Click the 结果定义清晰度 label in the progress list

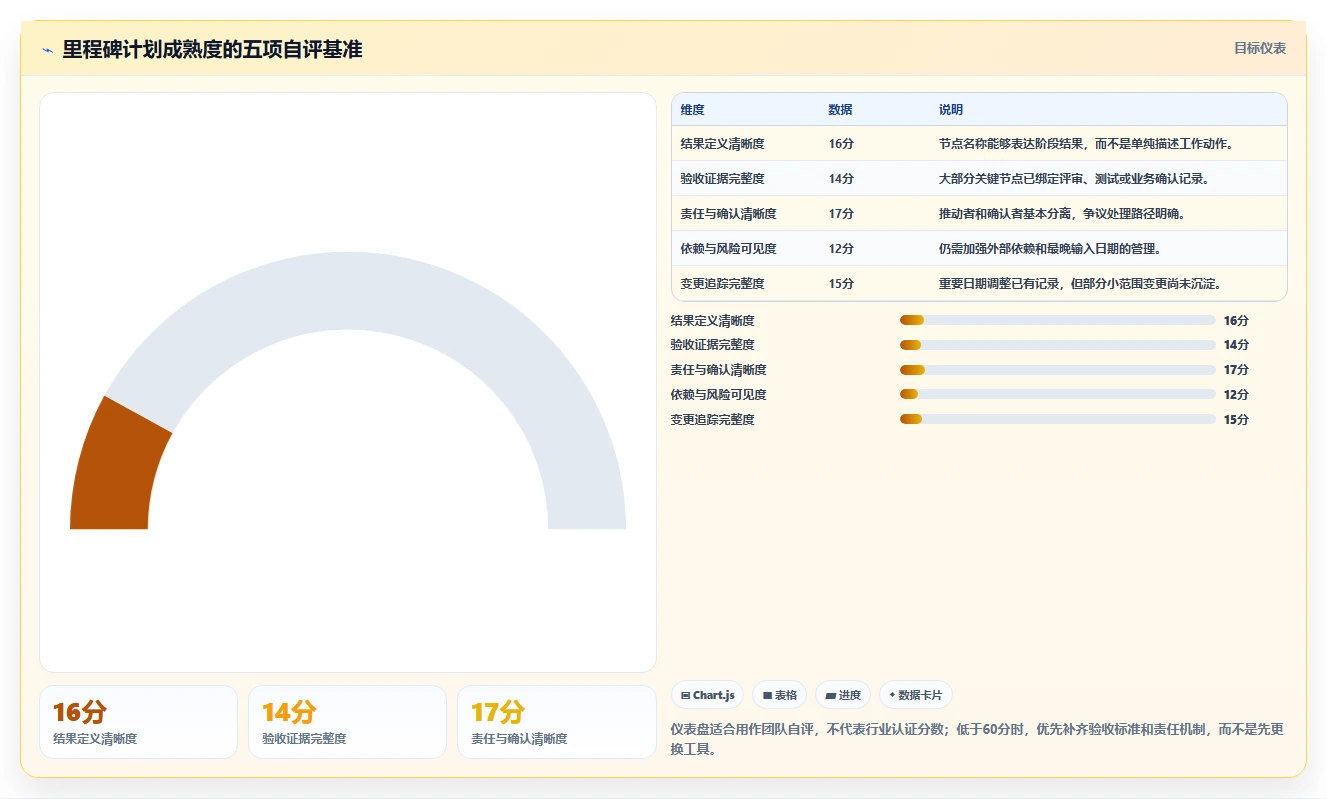tap(712, 321)
